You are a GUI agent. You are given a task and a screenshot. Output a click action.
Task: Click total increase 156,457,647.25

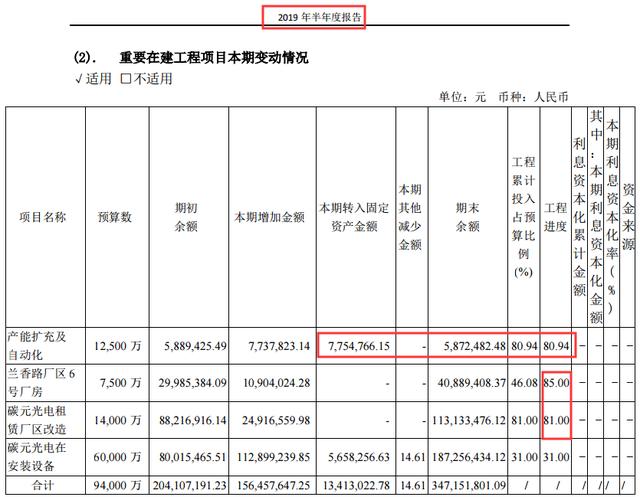tap(273, 486)
